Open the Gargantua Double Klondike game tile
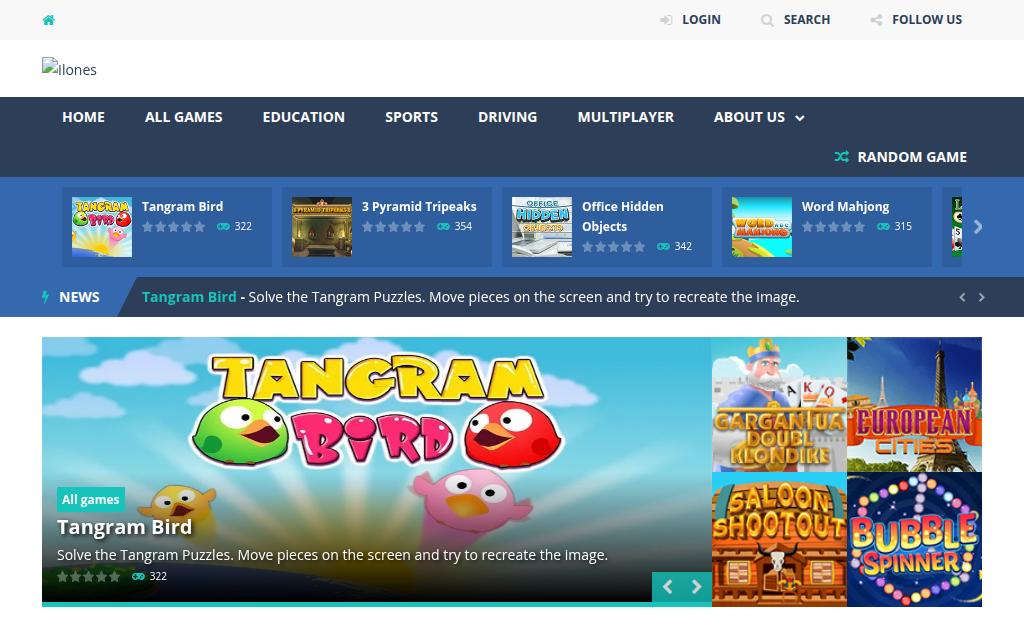1024x629 pixels. click(779, 404)
